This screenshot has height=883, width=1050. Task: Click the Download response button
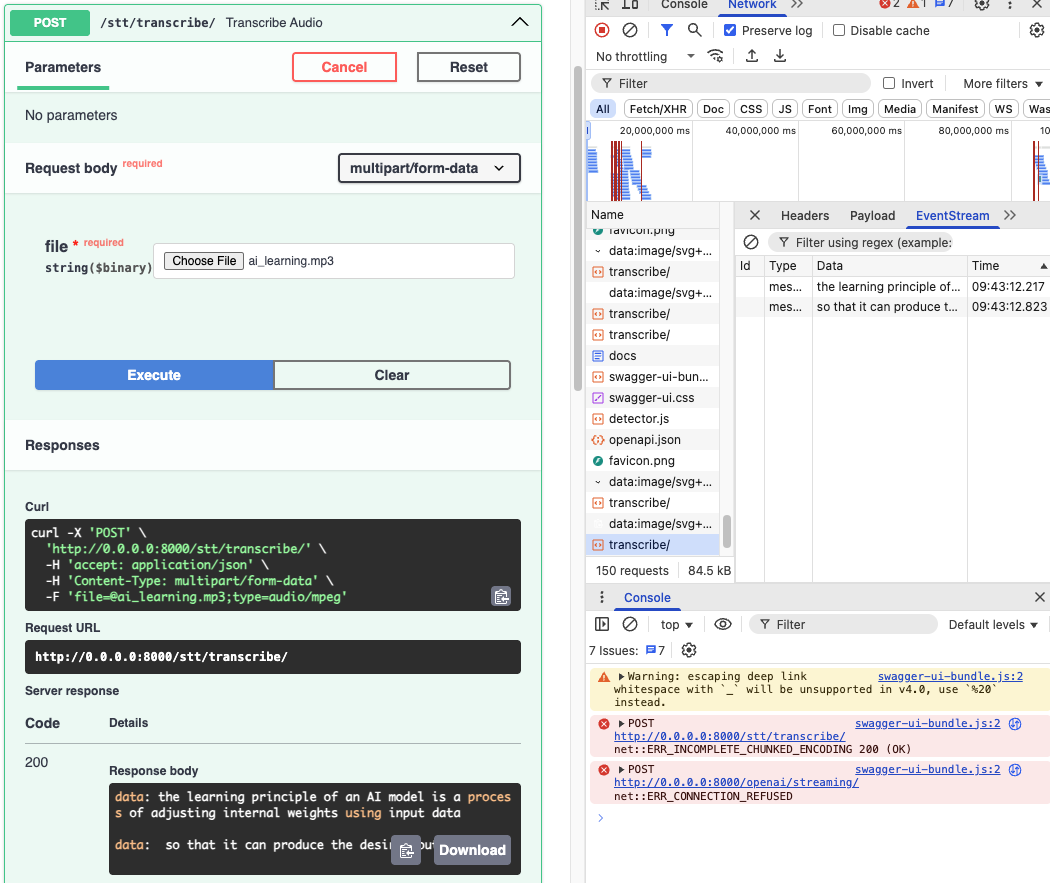click(x=472, y=850)
